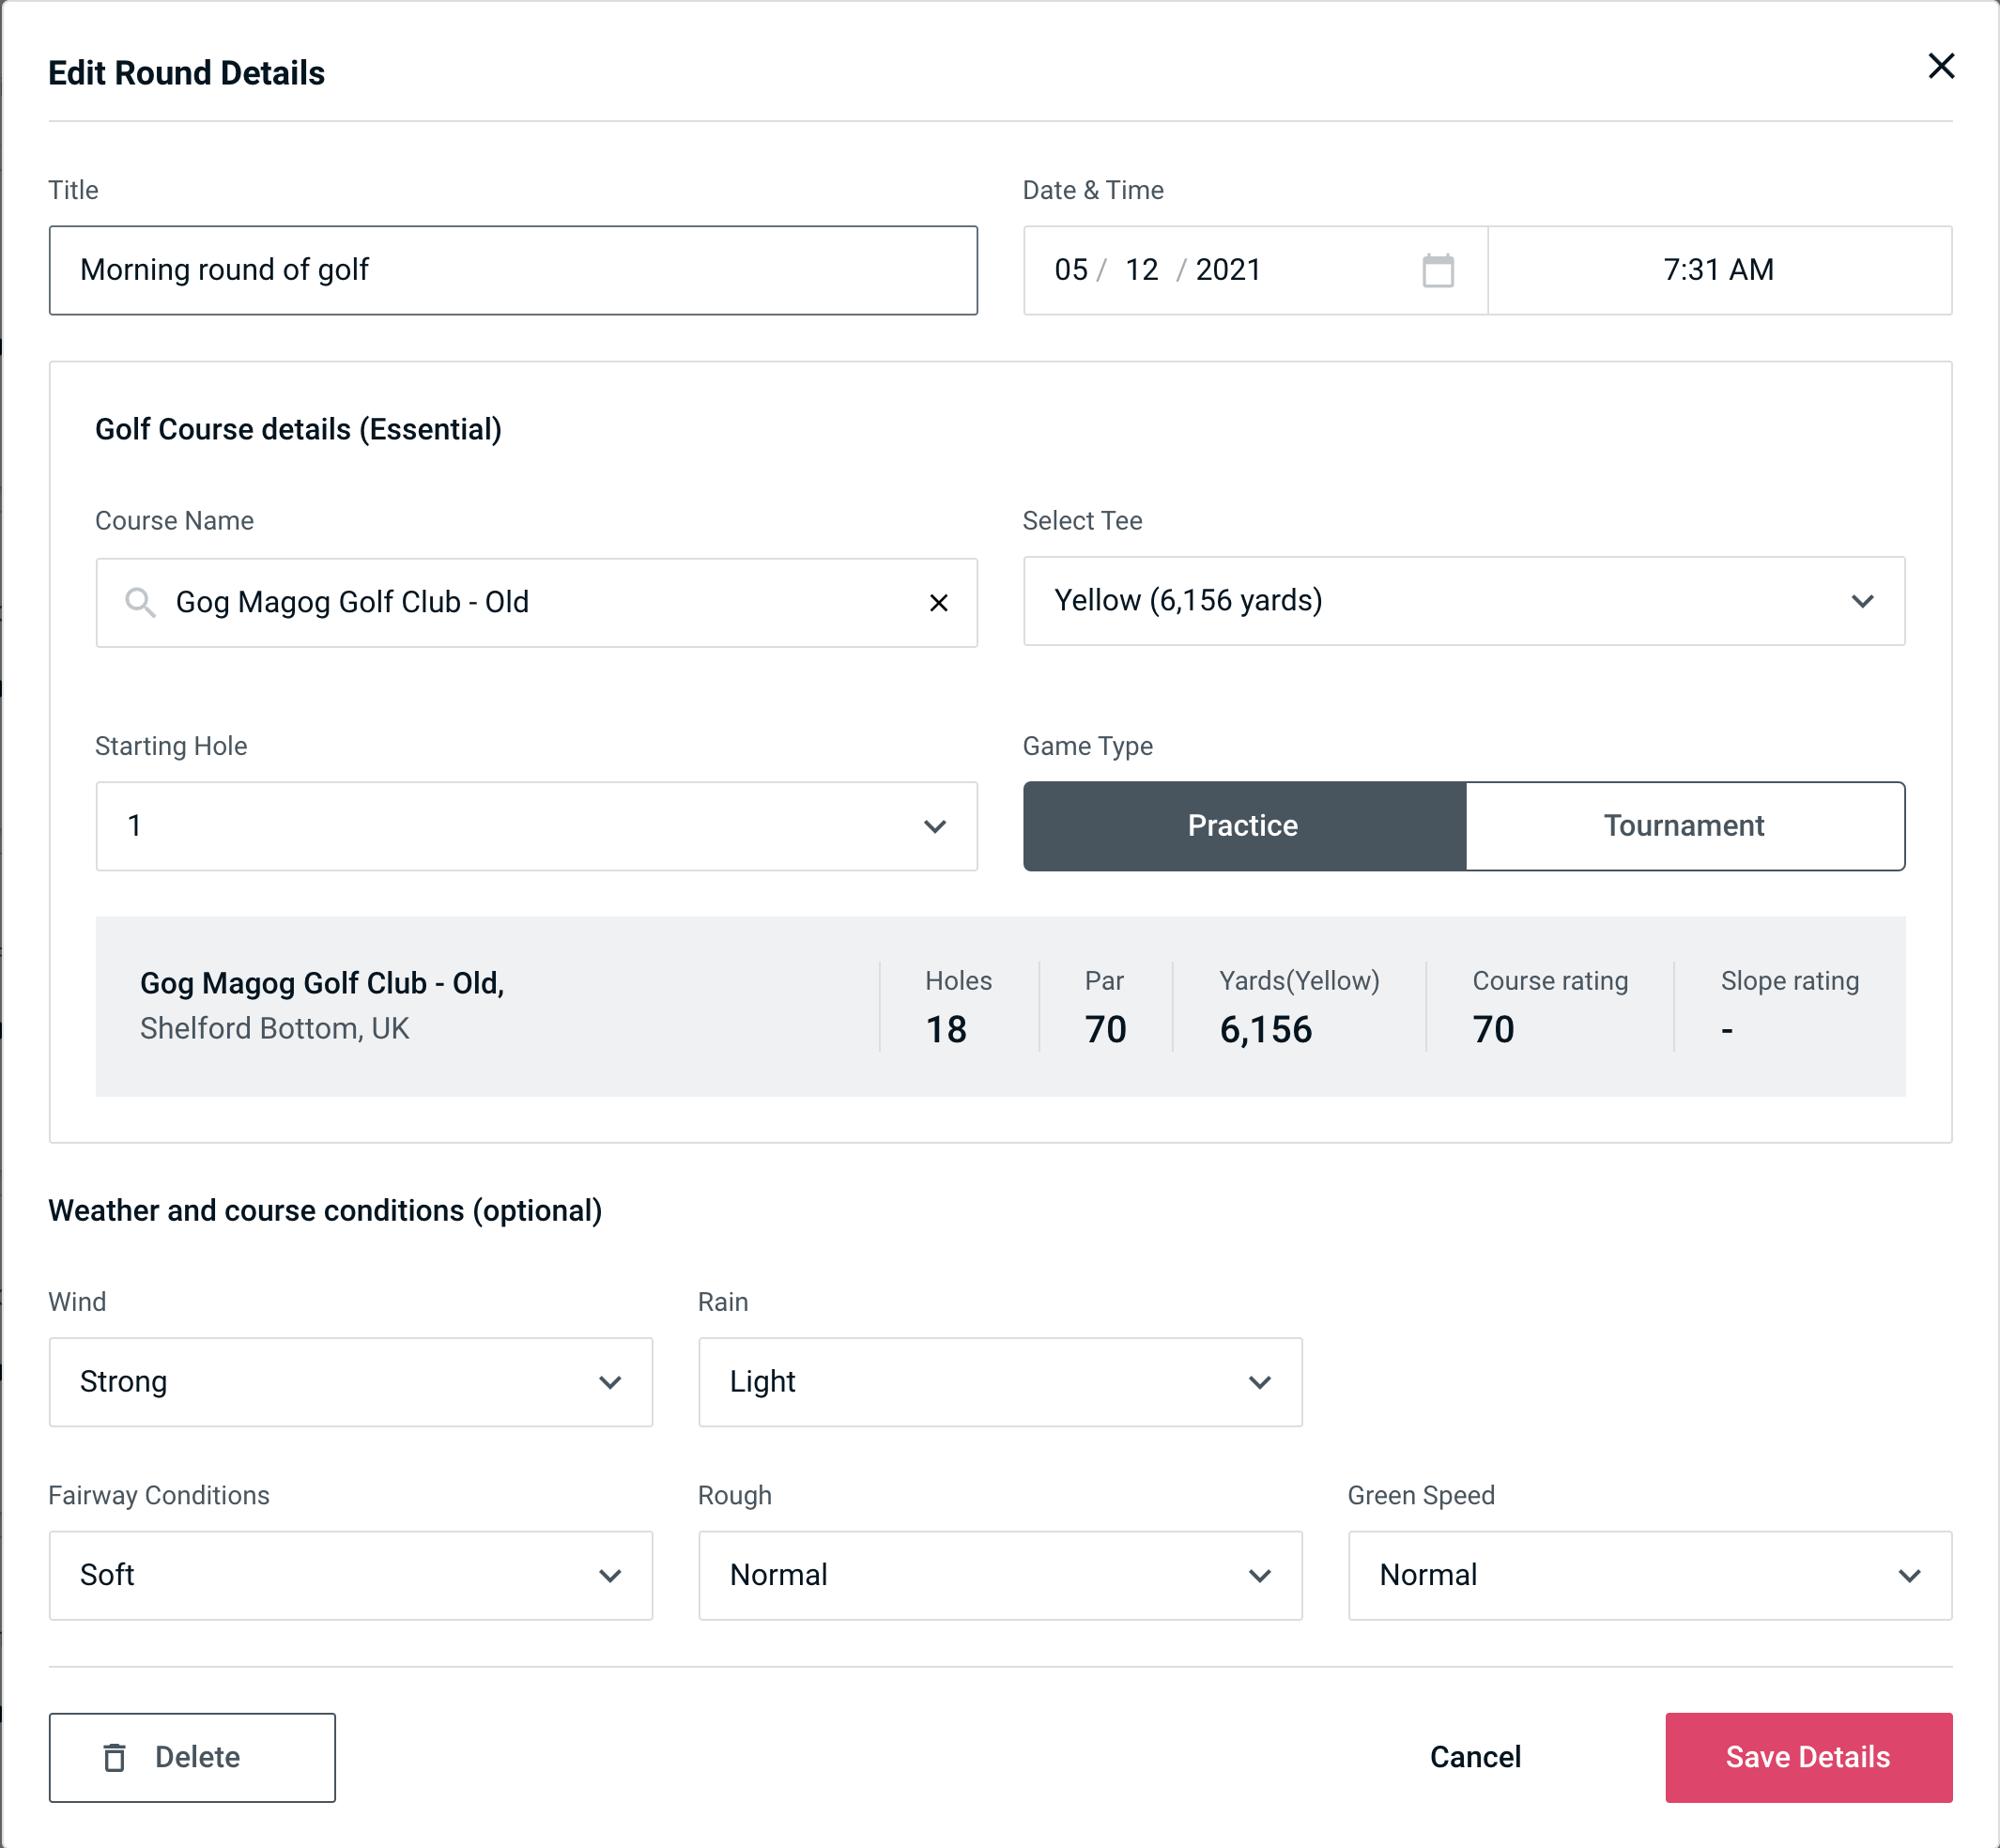Viewport: 2000px width, 1848px height.
Task: Click the clear (×) icon next to course name
Action: (x=939, y=603)
